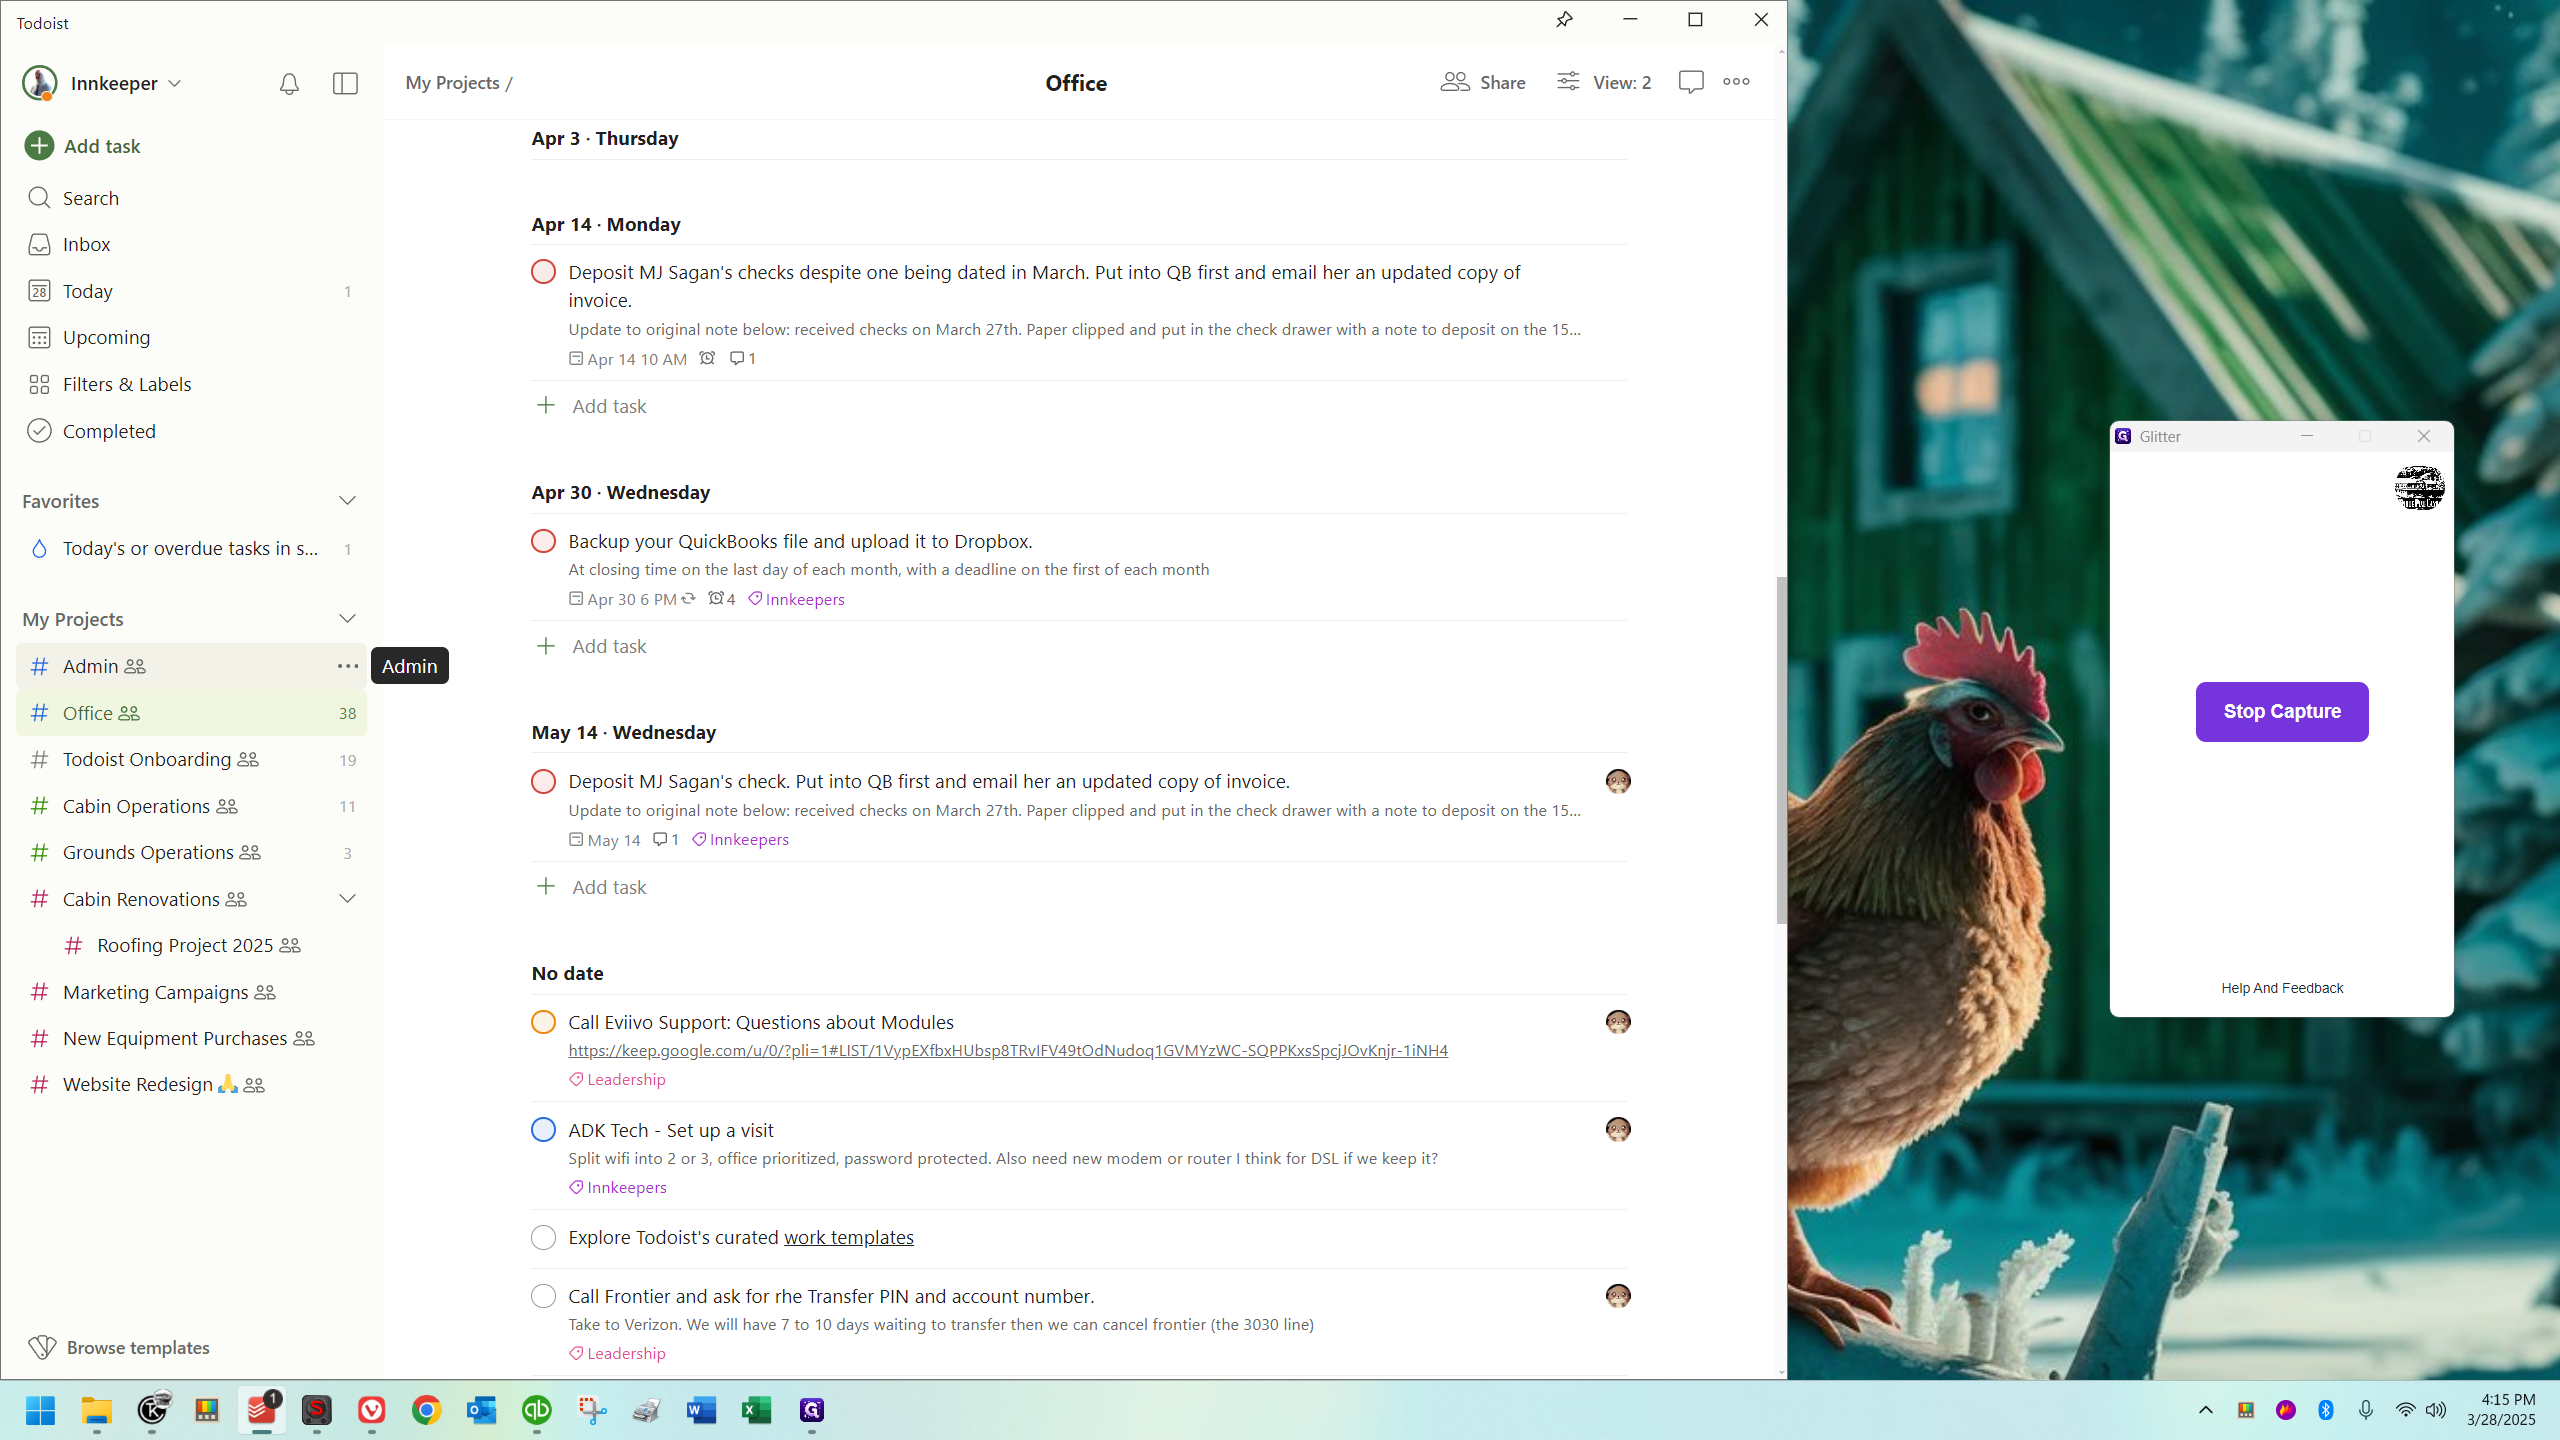This screenshot has height=1440, width=2560.
Task: Open the Office project
Action: tap(191, 713)
